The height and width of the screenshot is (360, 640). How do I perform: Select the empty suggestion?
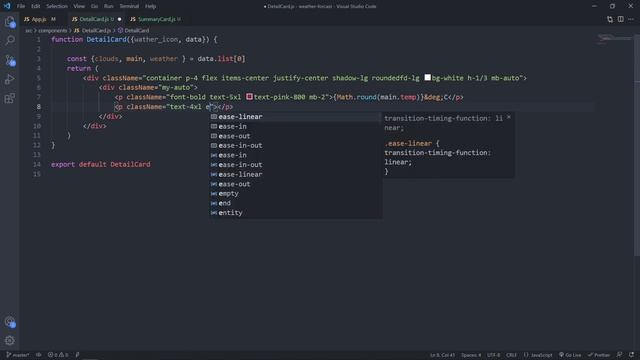296,193
